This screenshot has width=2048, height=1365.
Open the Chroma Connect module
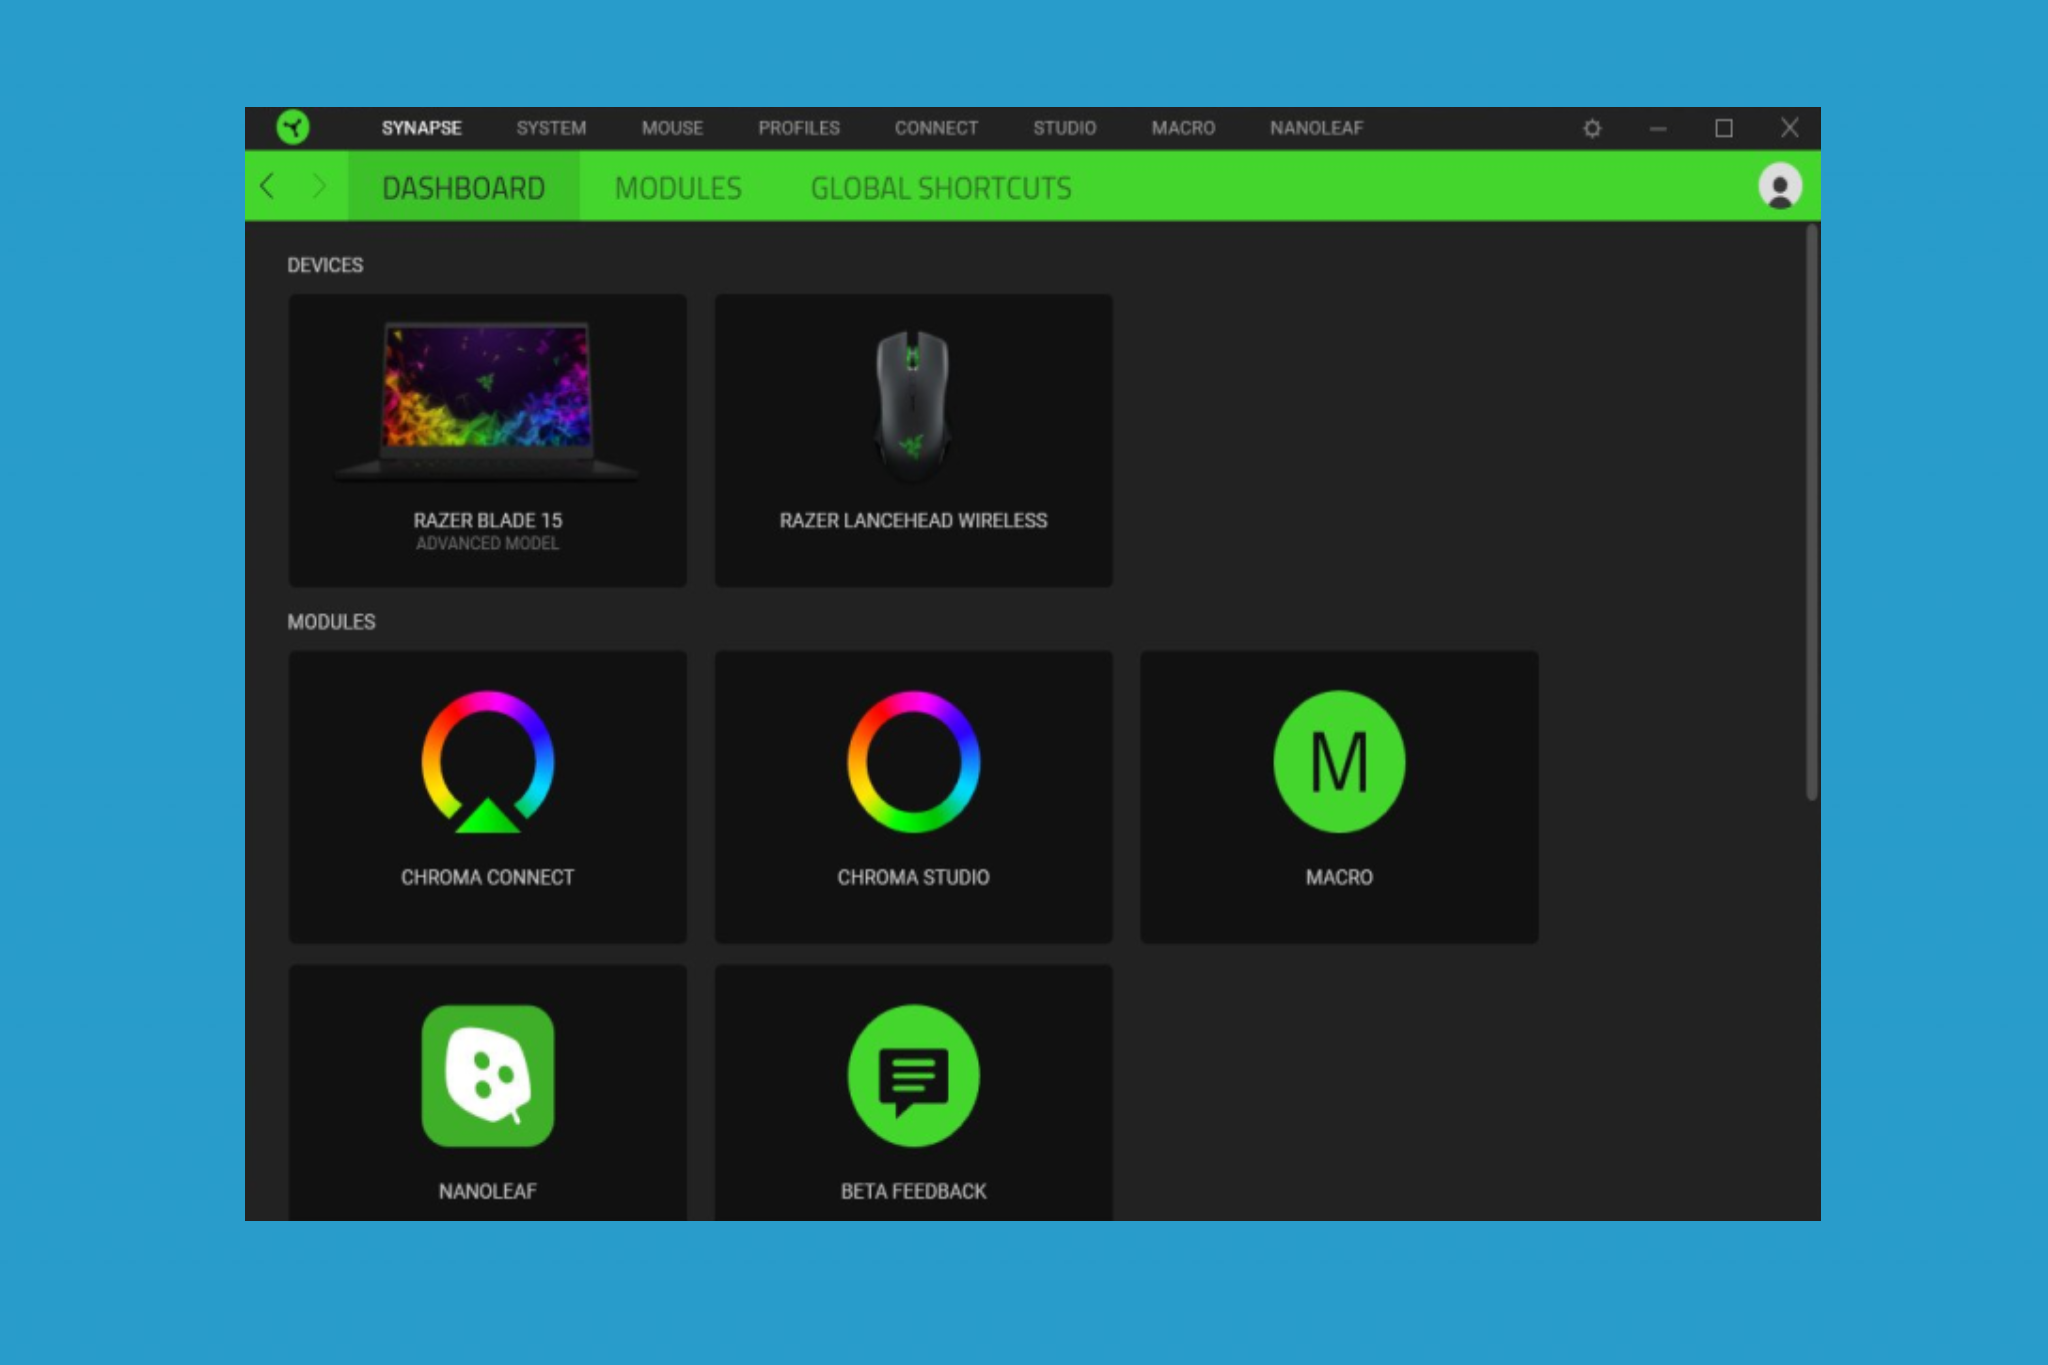(x=488, y=795)
